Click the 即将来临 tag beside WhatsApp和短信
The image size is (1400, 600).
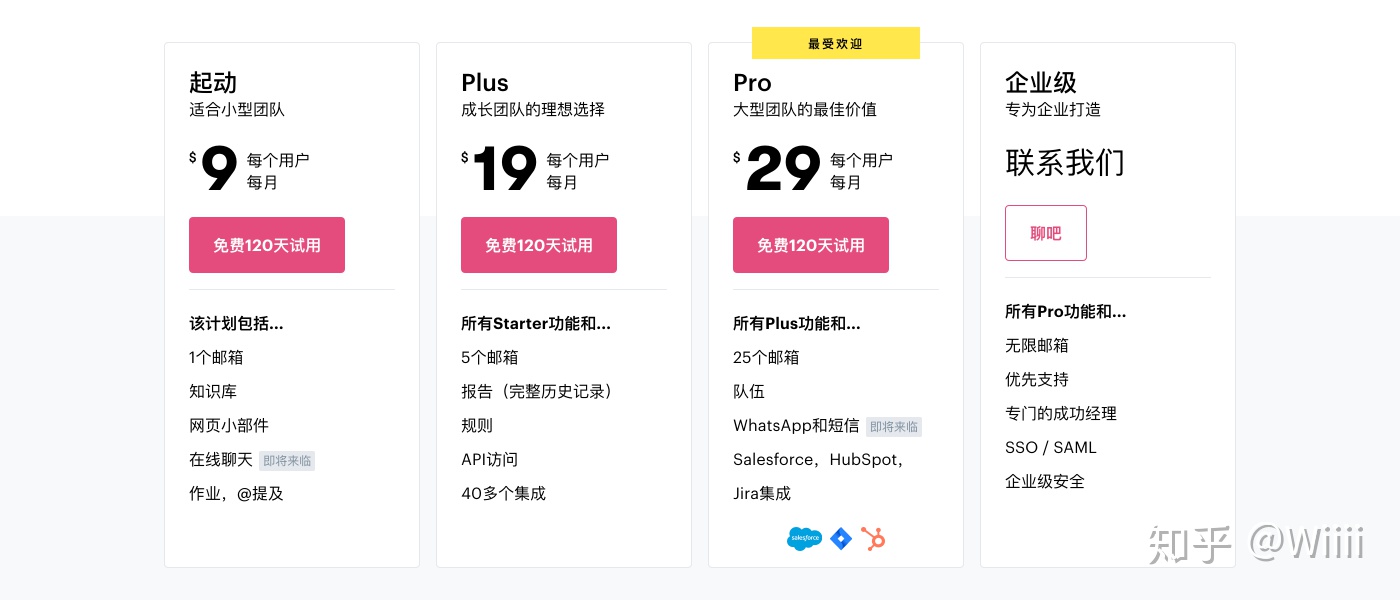[894, 426]
